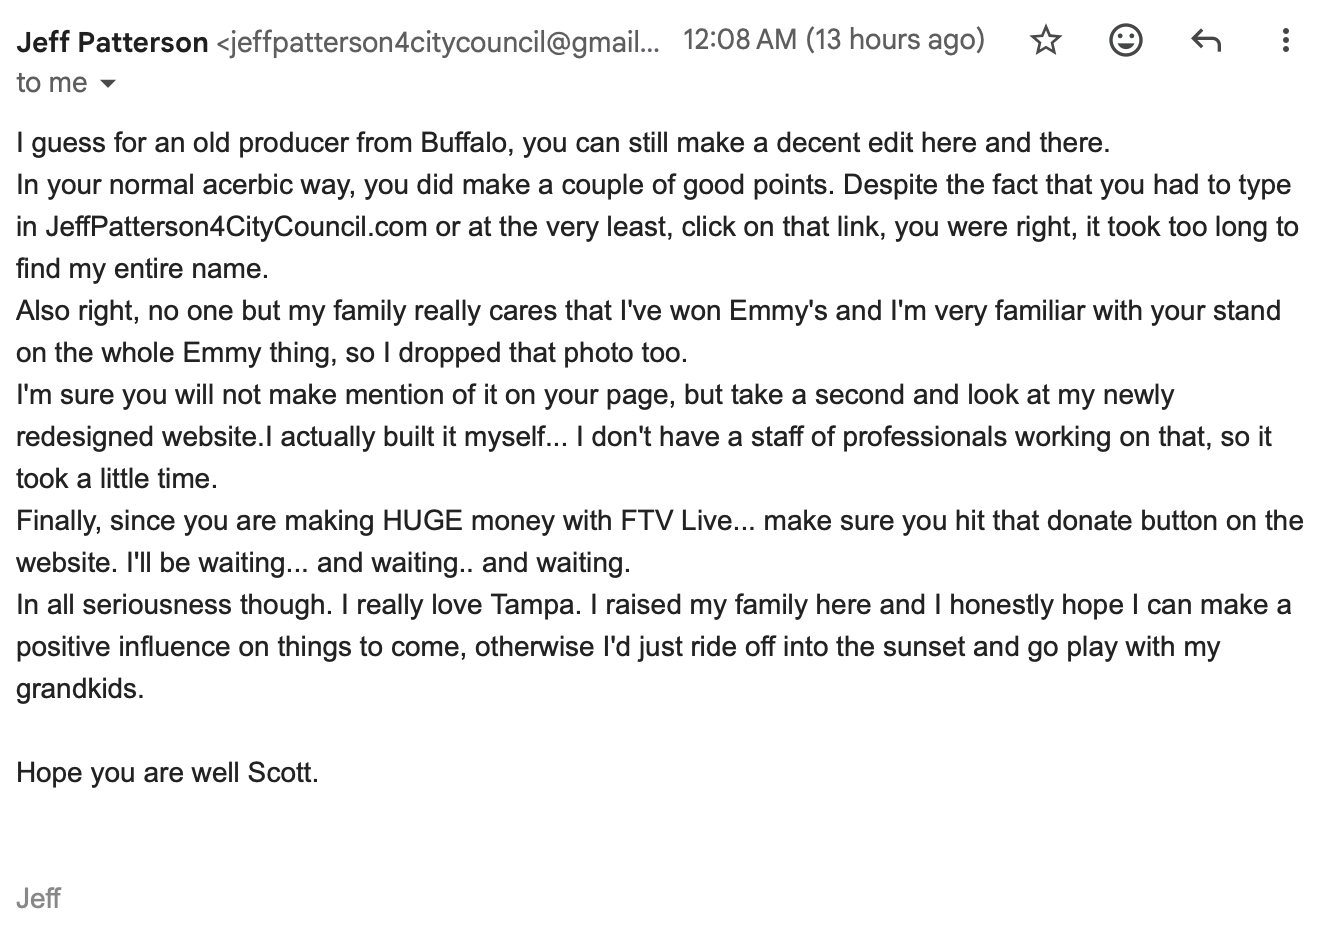Click the capitalized word 'HUGE'

423,521
